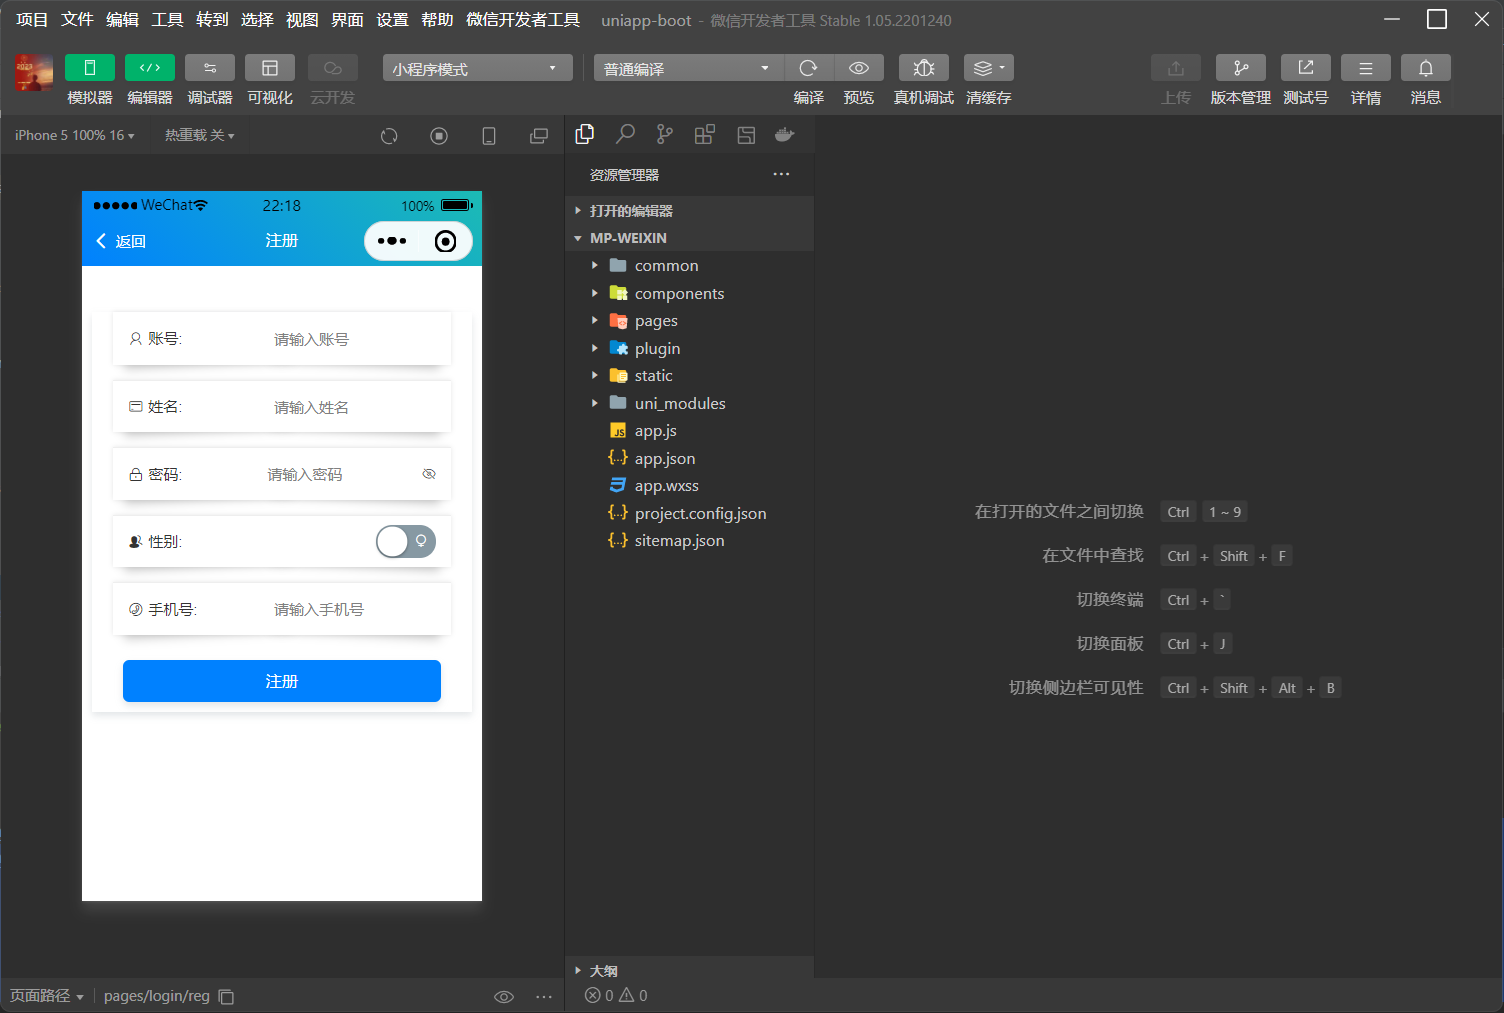Click the blue register button
This screenshot has width=1504, height=1013.
282,681
